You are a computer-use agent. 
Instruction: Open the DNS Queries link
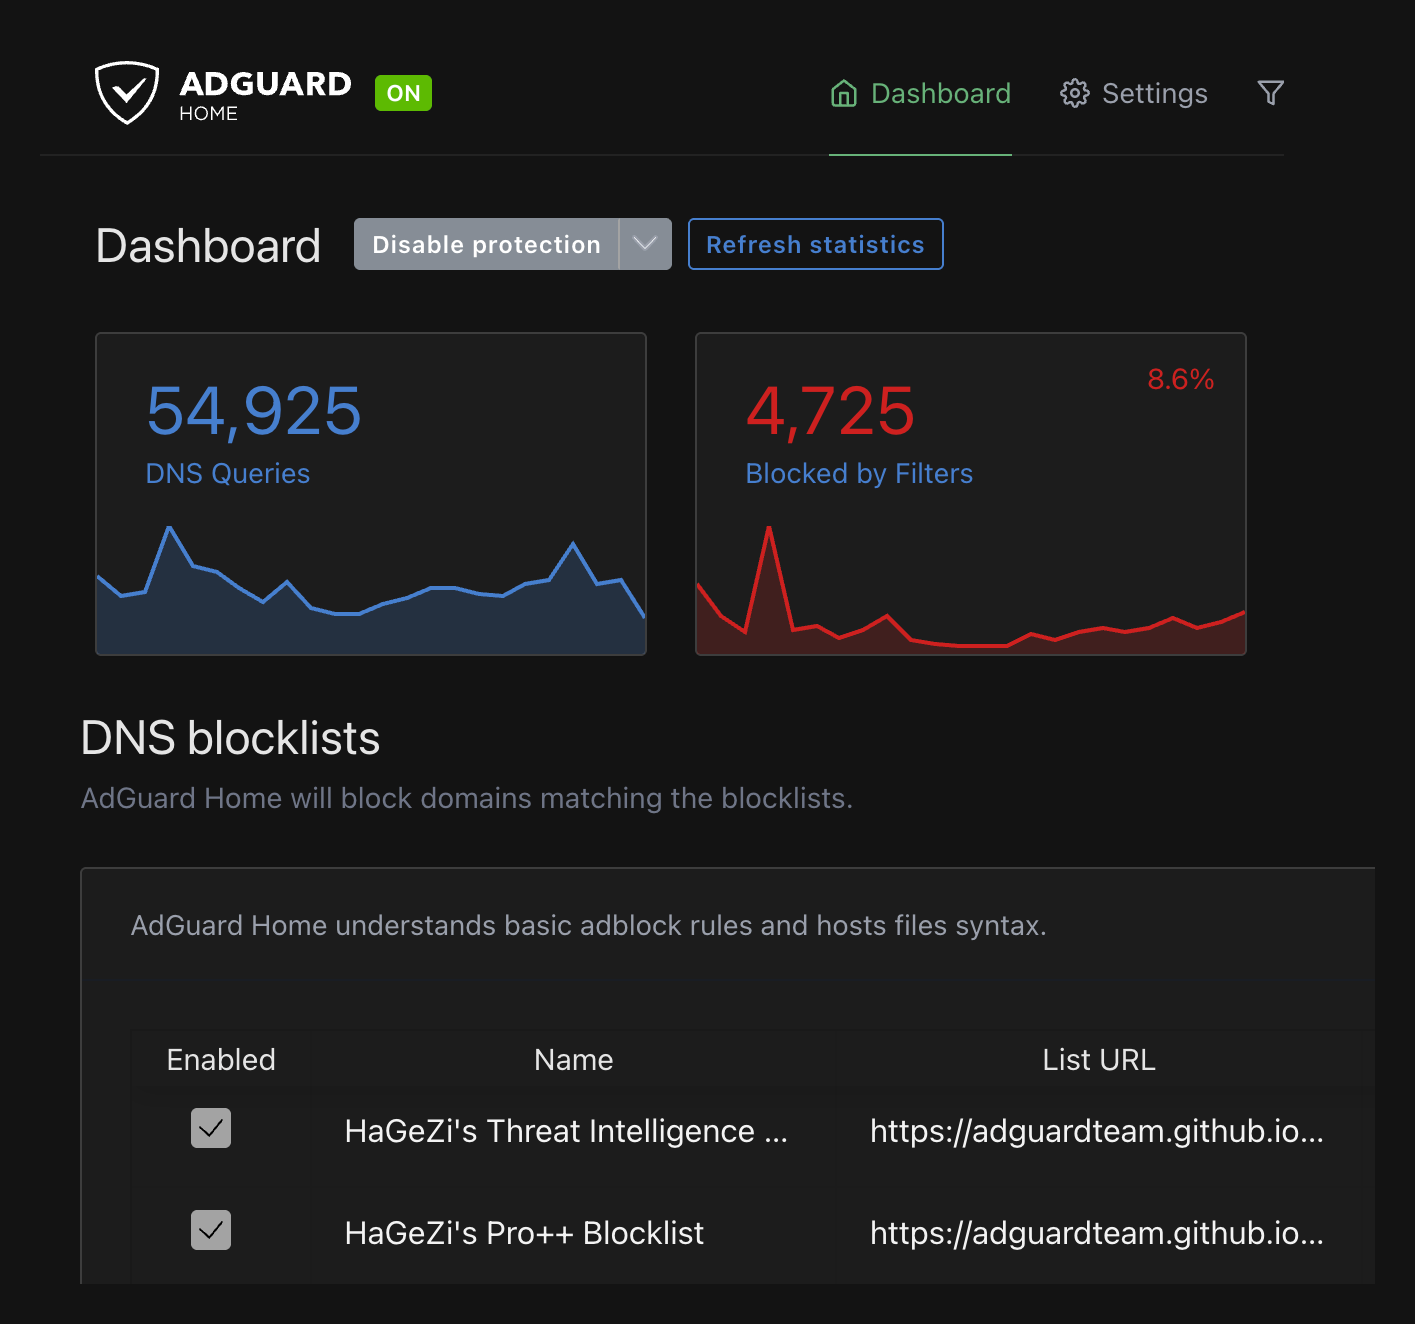228,473
